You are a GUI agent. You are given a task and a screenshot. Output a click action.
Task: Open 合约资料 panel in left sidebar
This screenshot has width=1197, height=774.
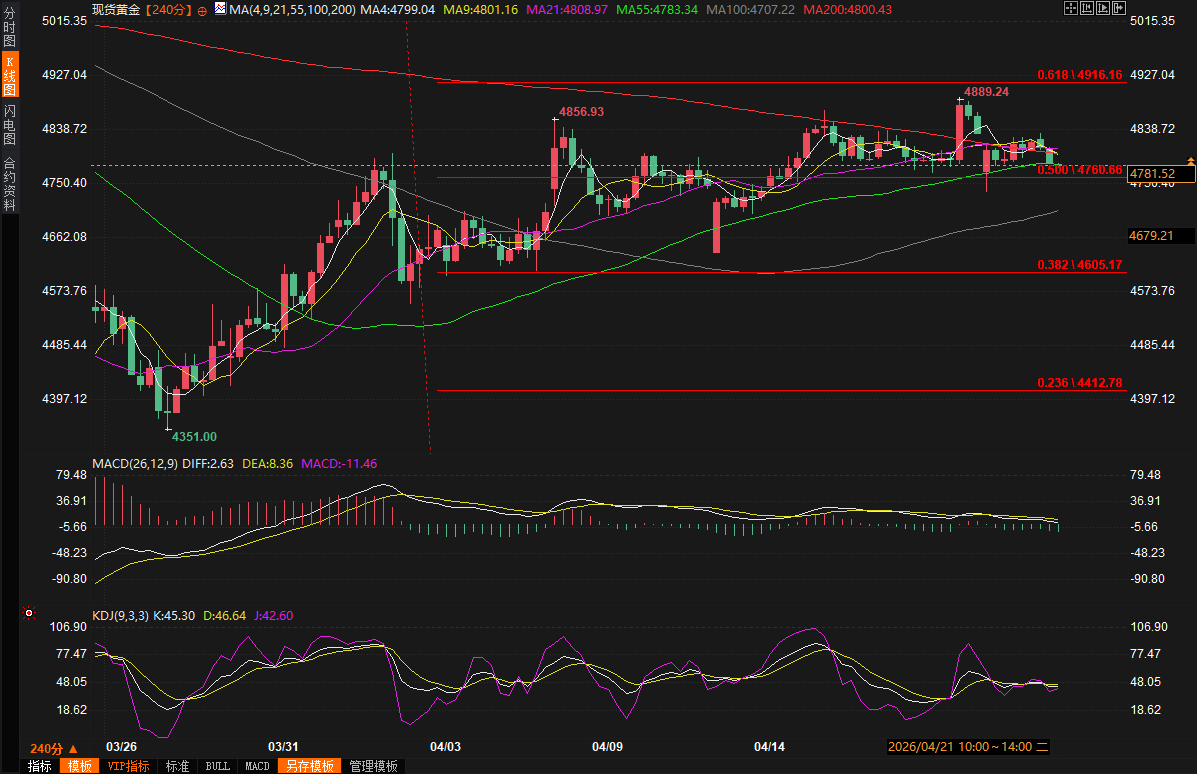[x=9, y=183]
